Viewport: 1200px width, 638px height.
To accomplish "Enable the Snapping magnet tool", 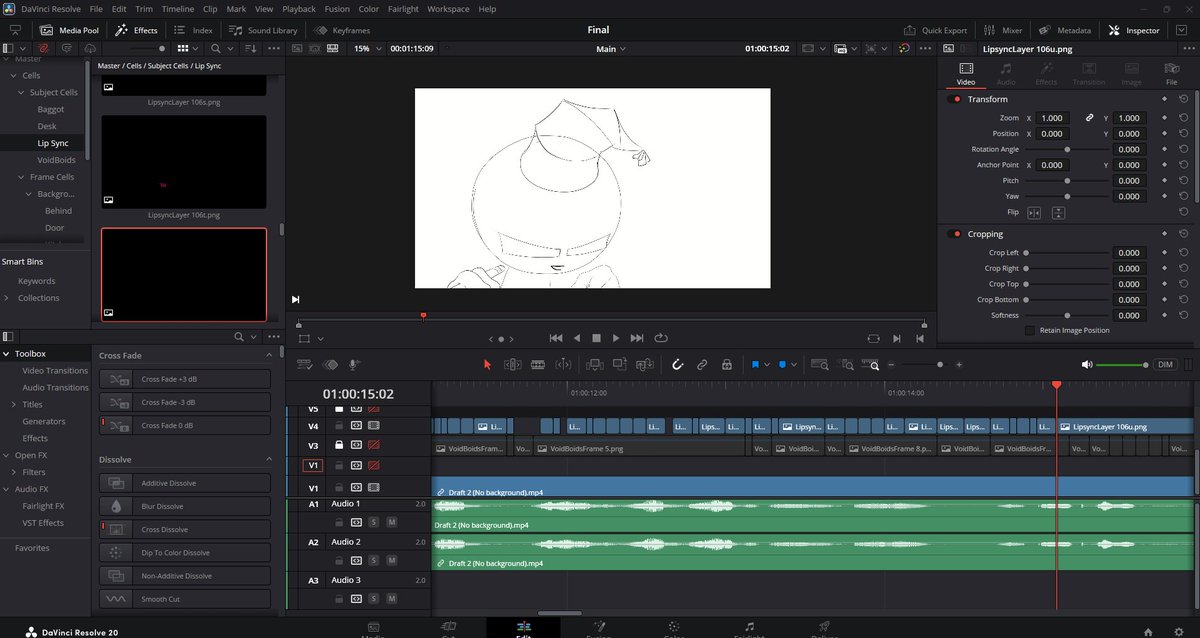I will point(677,364).
